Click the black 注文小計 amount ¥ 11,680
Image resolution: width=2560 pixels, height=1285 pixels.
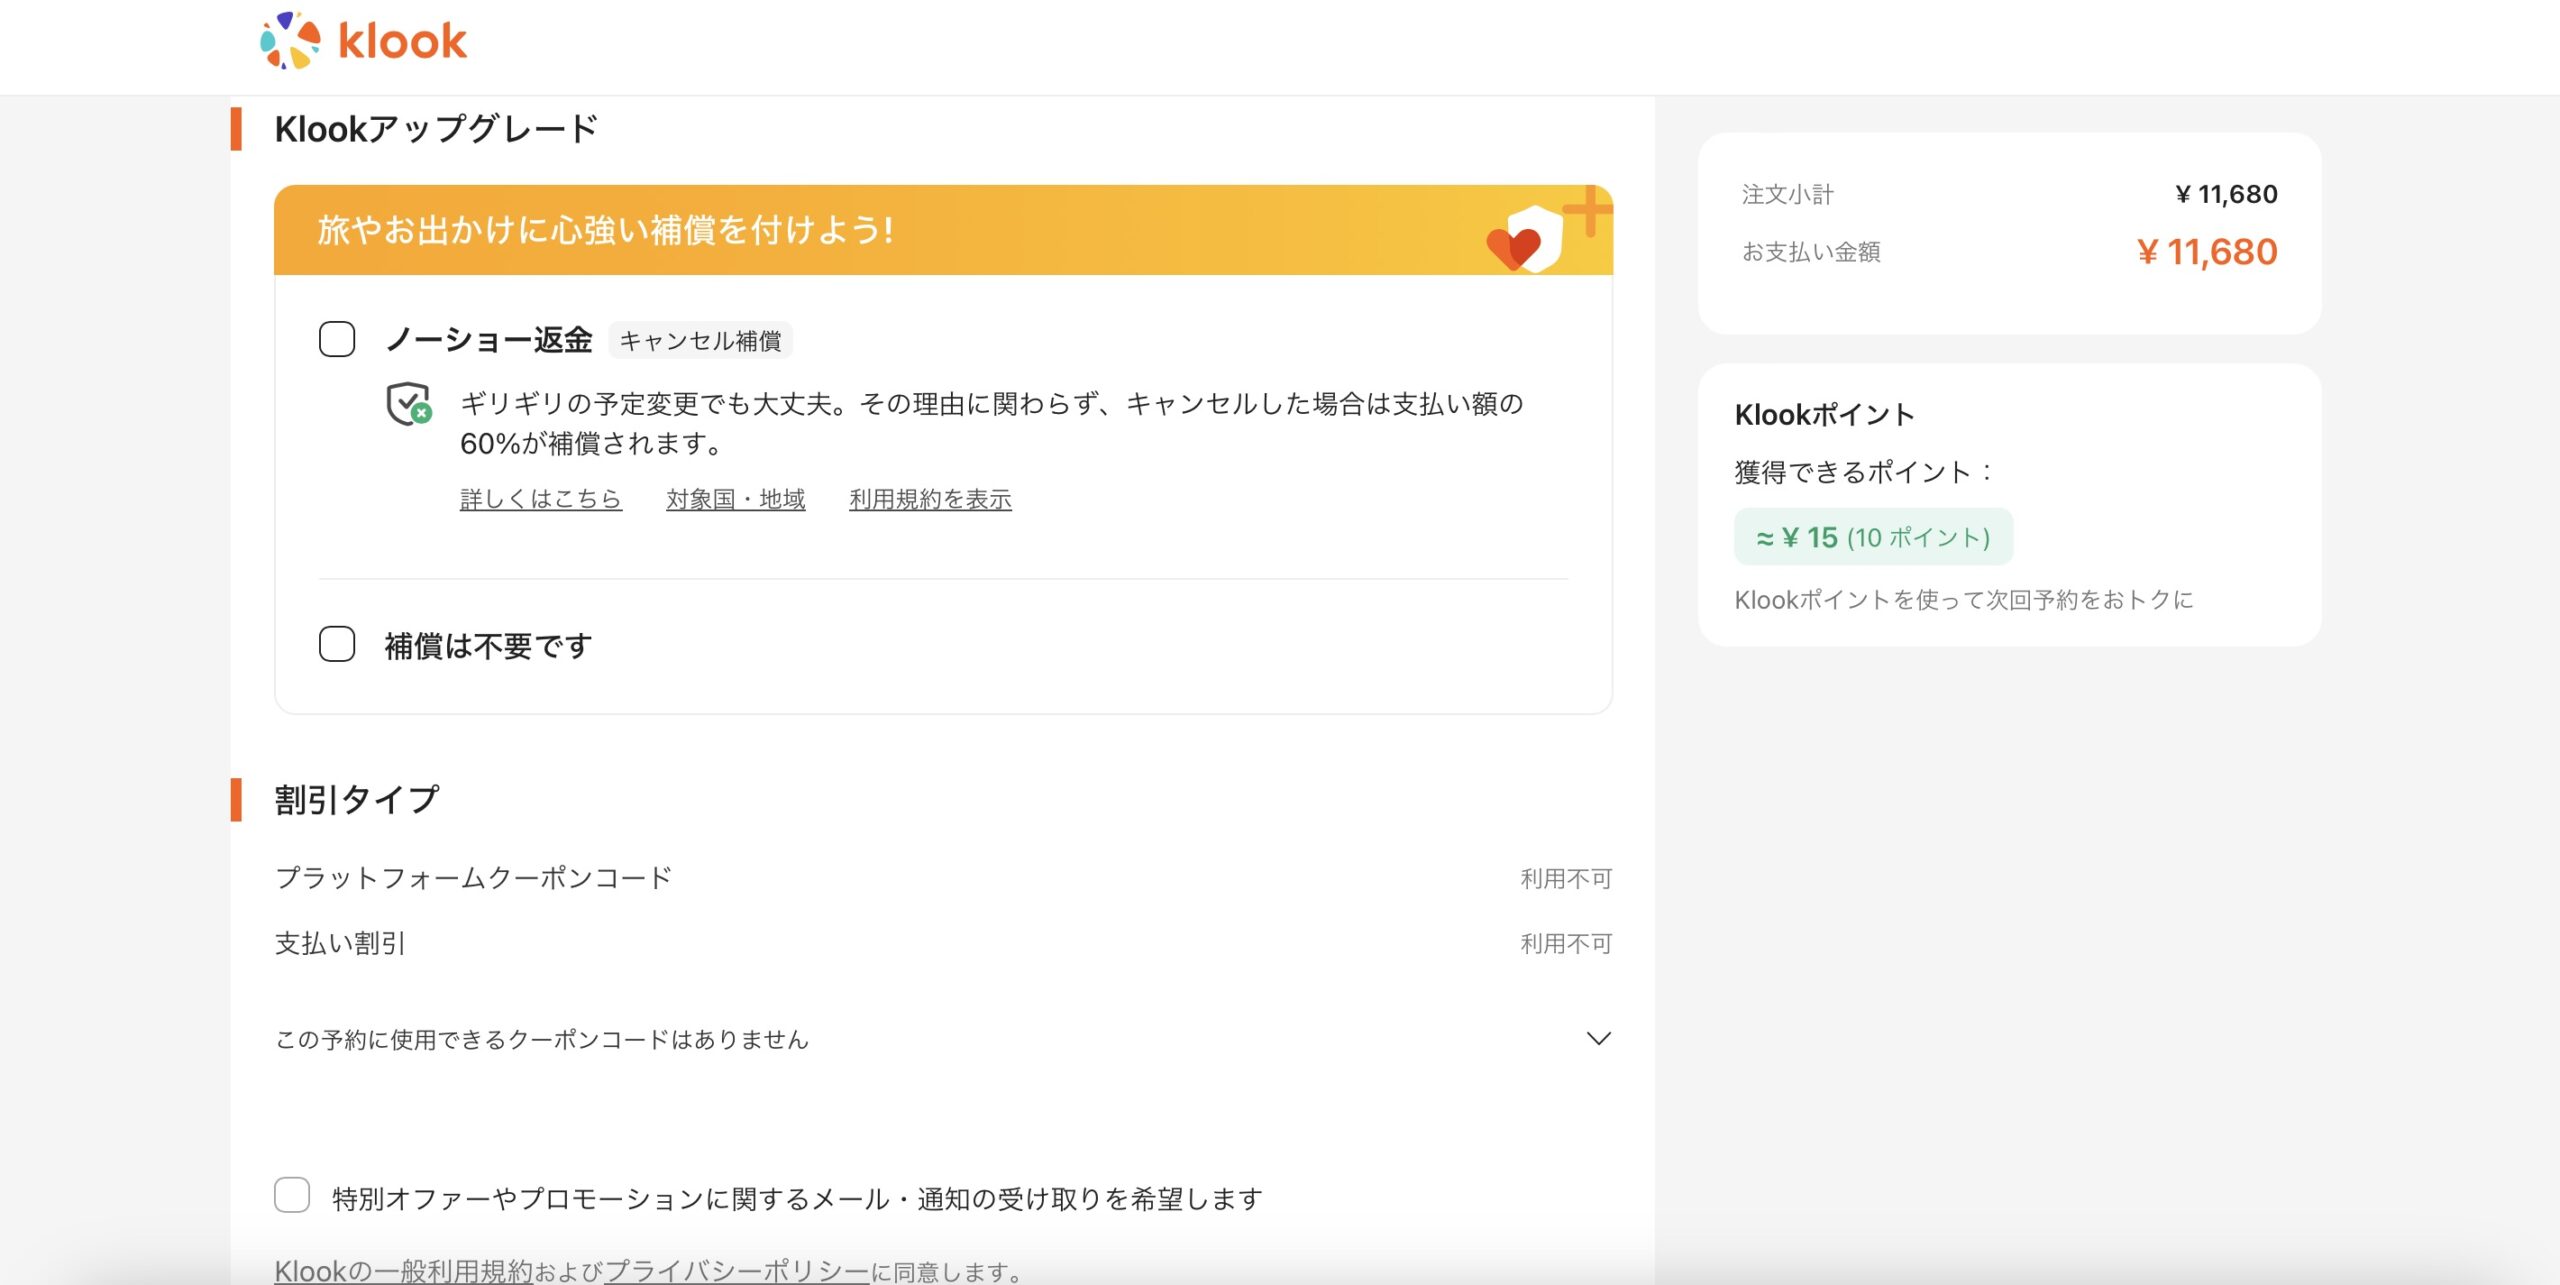[x=2226, y=194]
